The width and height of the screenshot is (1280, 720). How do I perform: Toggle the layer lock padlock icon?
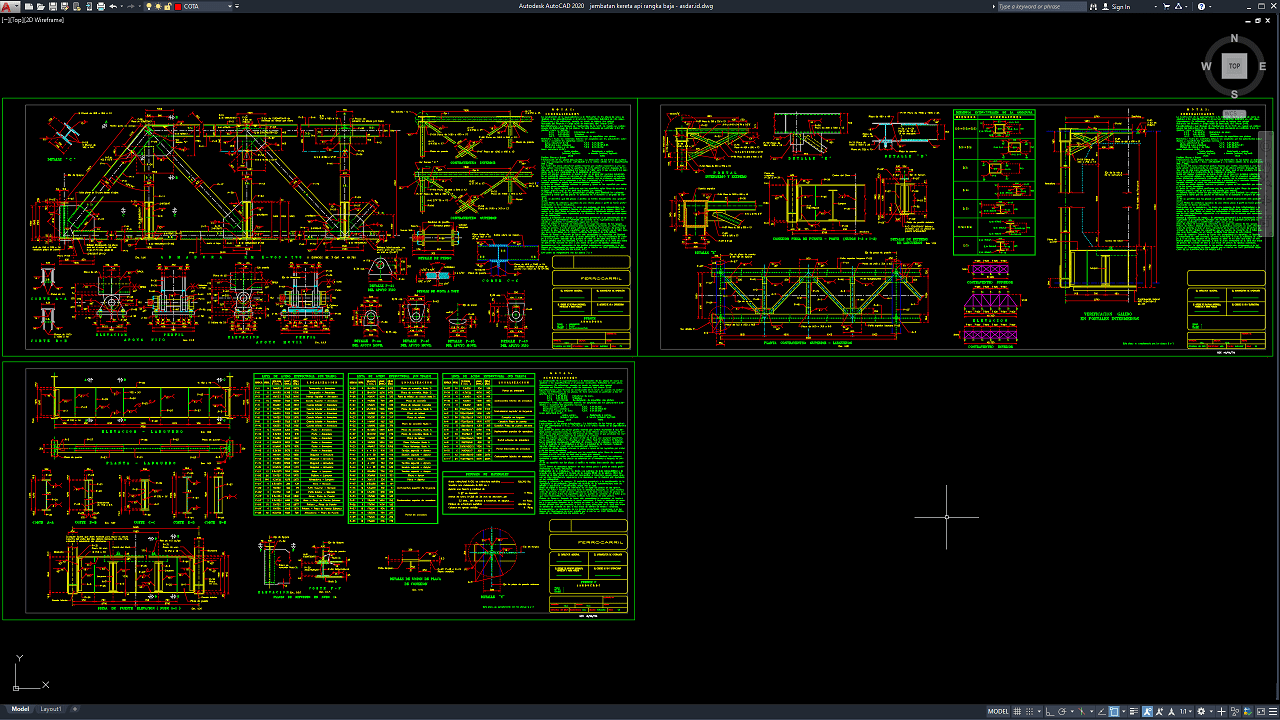(x=167, y=6)
